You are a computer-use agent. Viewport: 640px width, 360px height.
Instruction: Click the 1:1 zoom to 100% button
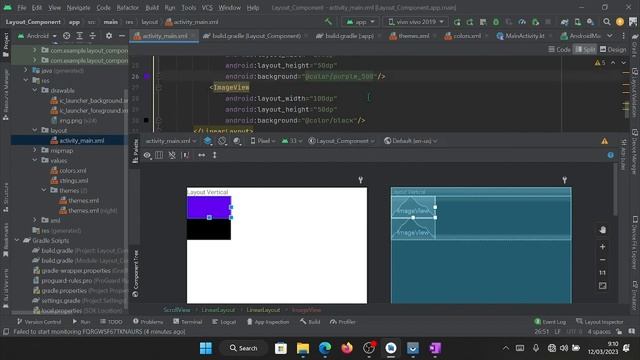[x=602, y=273]
